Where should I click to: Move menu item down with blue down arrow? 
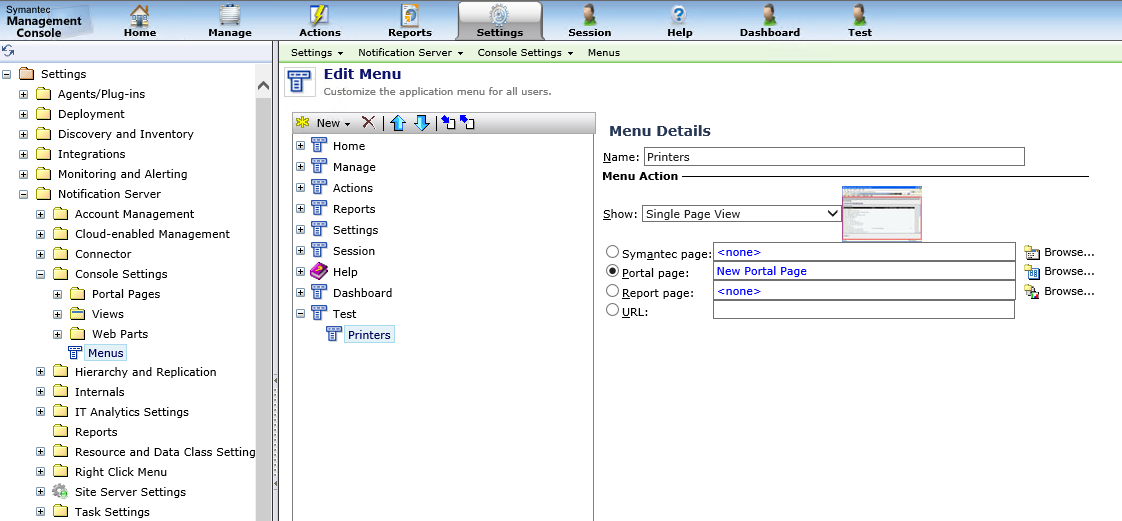421,122
